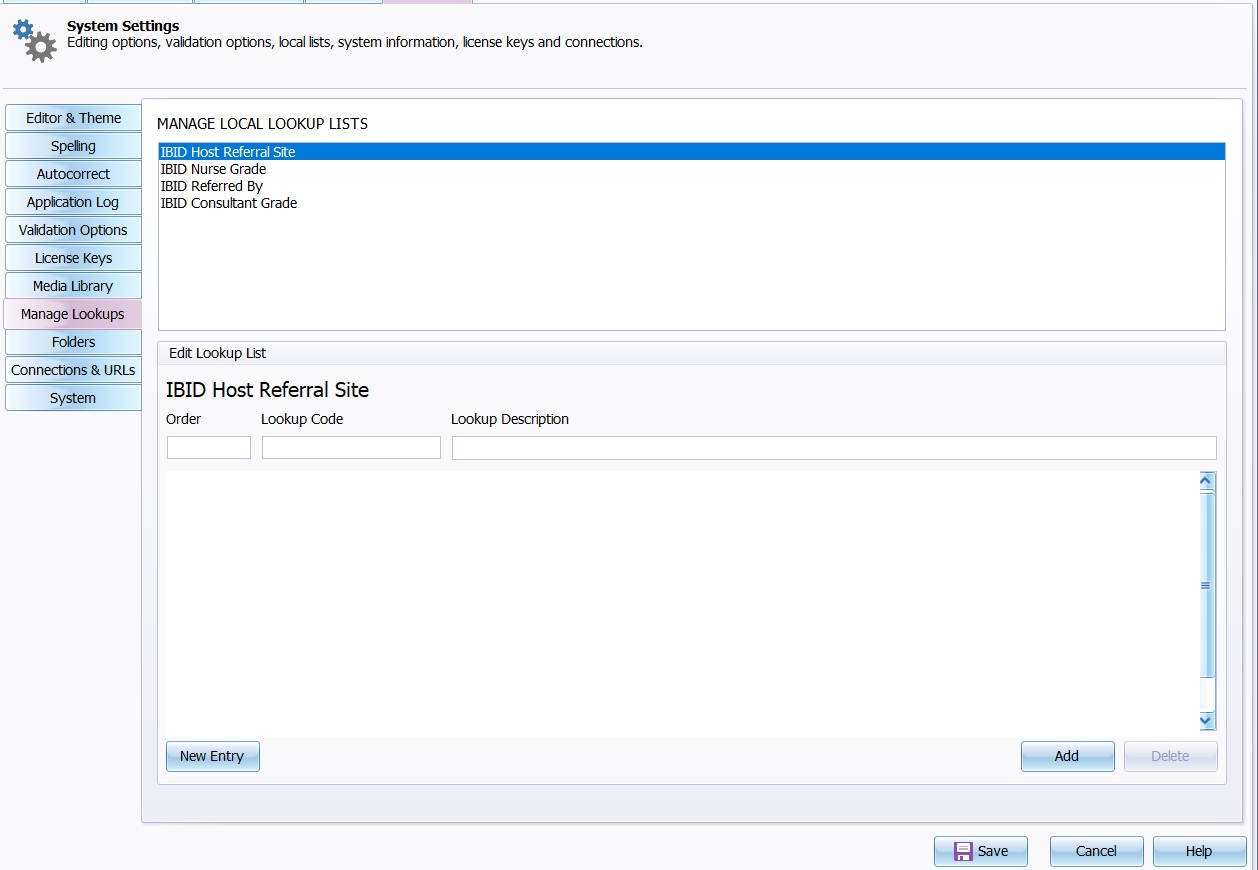
Task: Select IBID Referred By lookup list
Action: coord(211,186)
